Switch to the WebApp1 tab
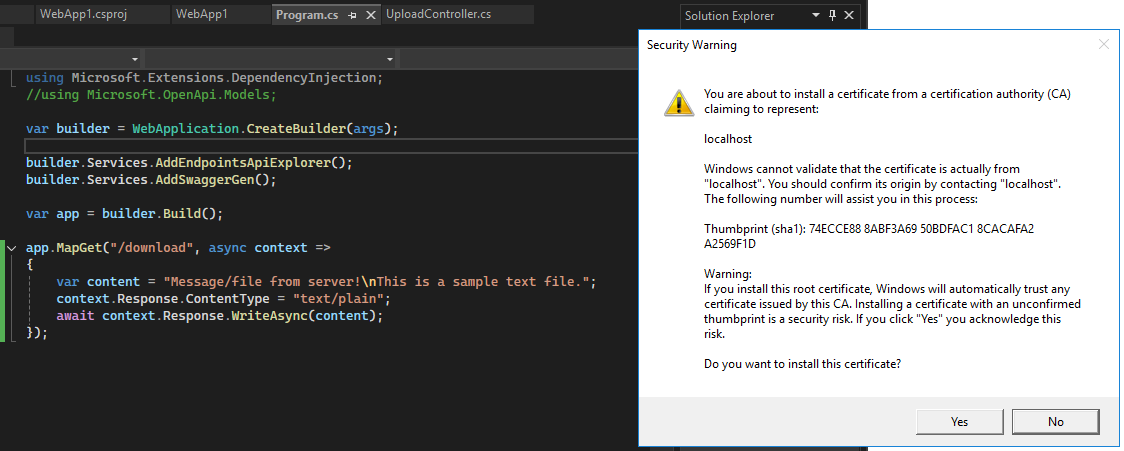1124x451 pixels. tap(201, 14)
